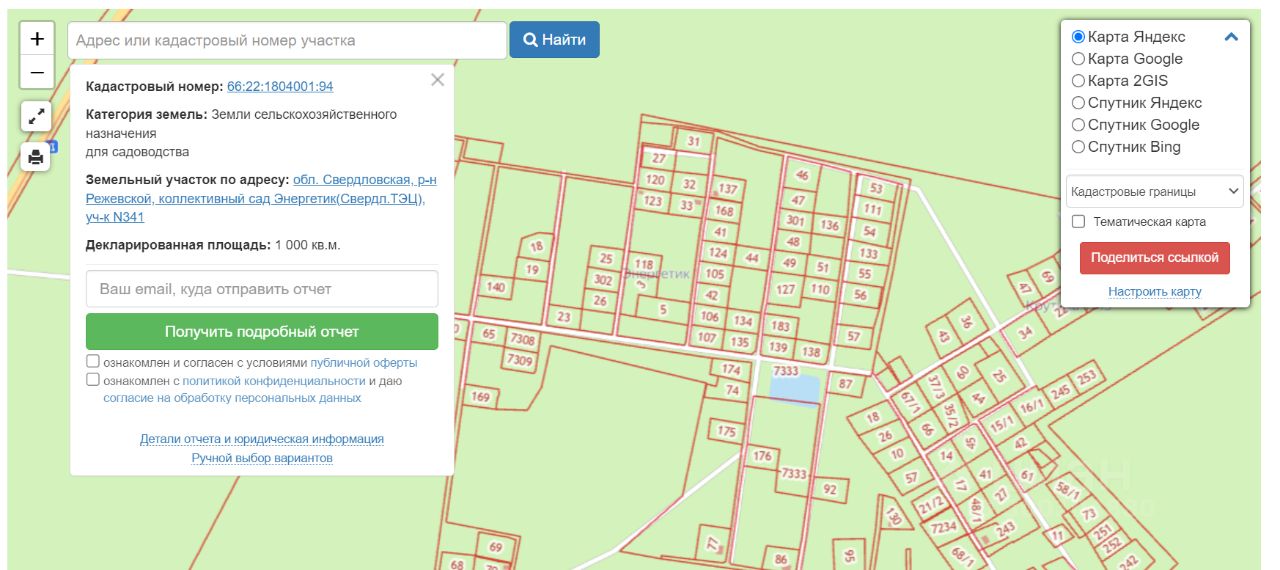Choose the Карта 2GIS map layer

(1078, 81)
